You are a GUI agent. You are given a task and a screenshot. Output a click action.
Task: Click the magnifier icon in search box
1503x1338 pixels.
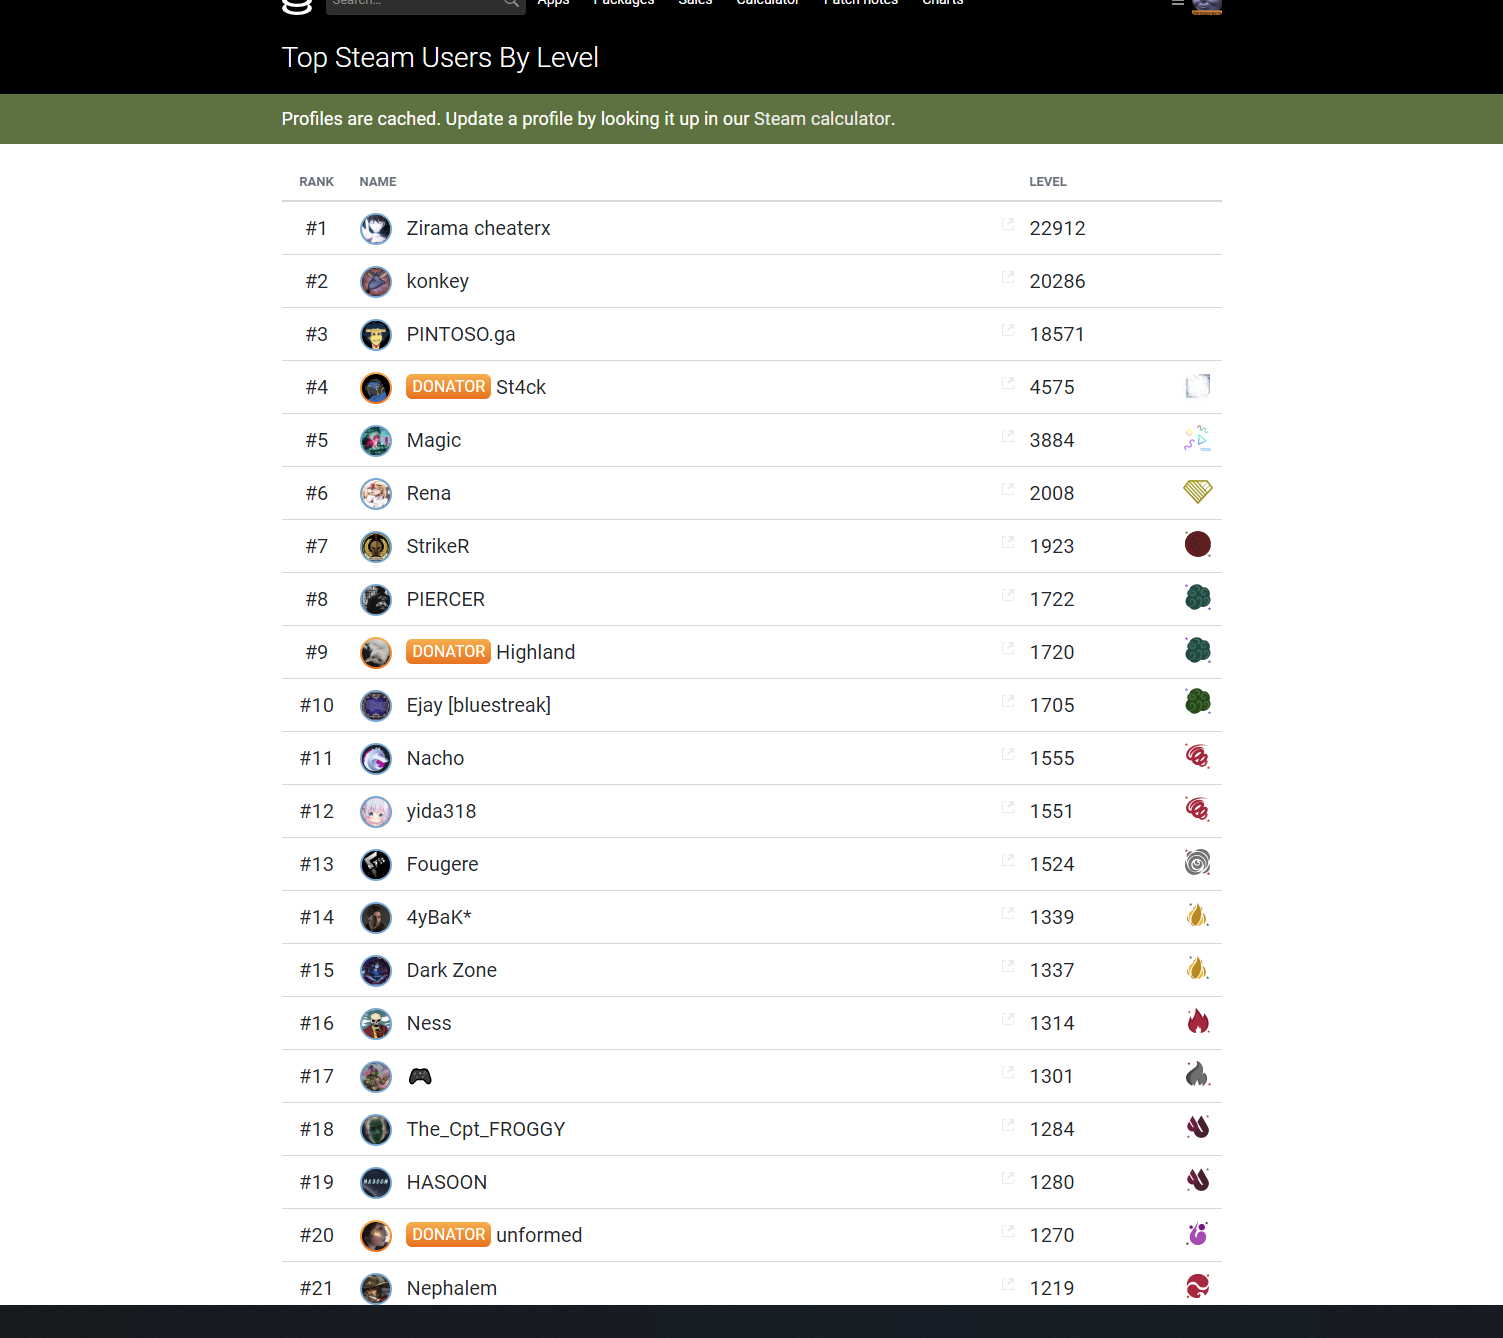tap(511, 3)
